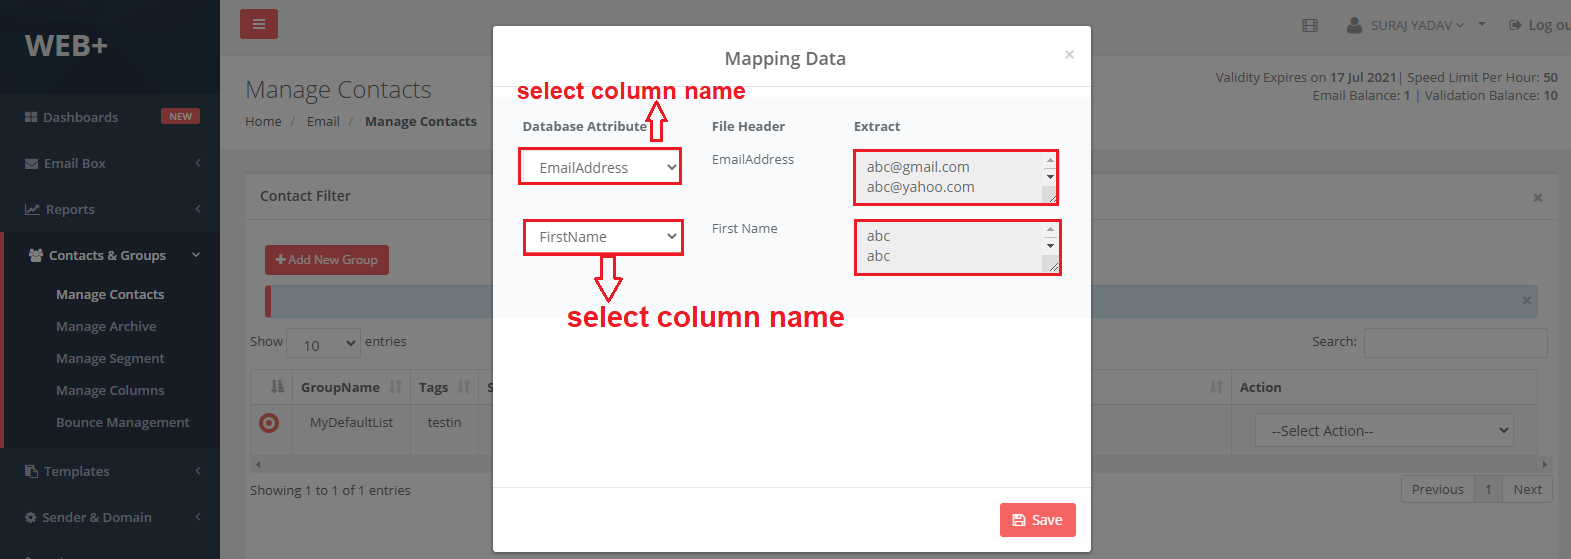Click the contacts Search input field
1571x559 pixels.
click(1455, 343)
